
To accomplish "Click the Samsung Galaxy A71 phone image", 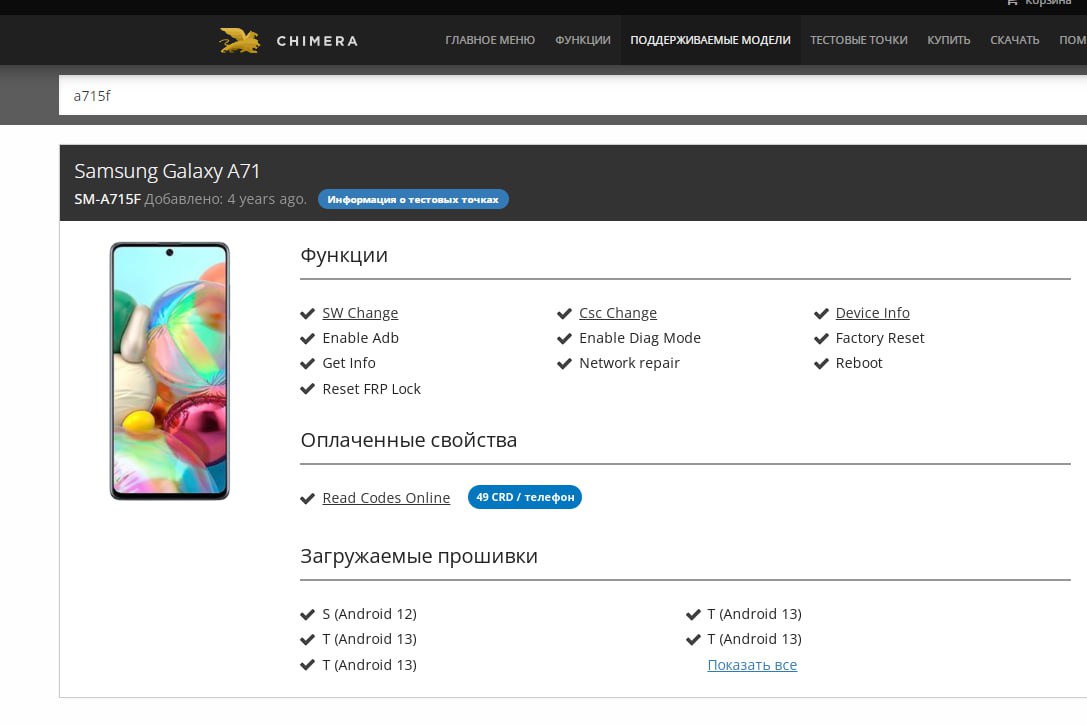I will click(x=170, y=371).
